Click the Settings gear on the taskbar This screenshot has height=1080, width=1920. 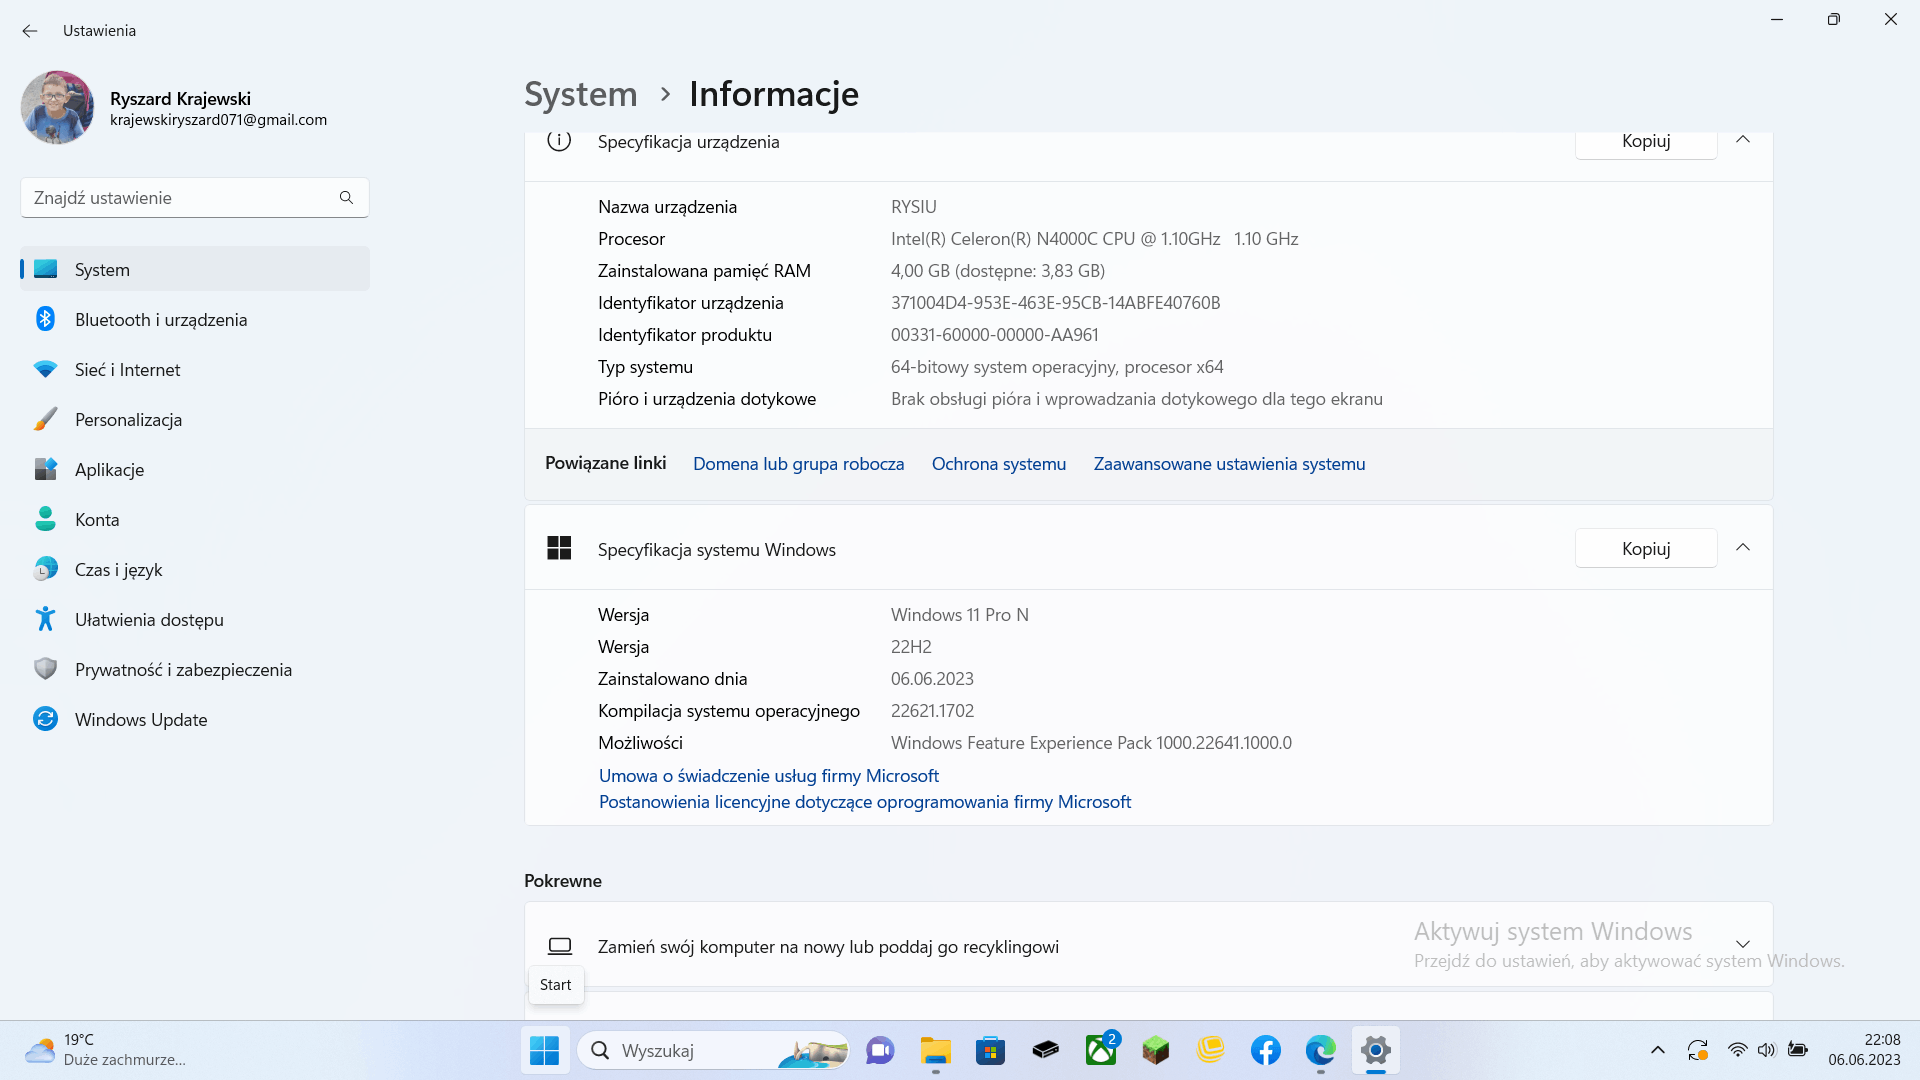coord(1375,1050)
